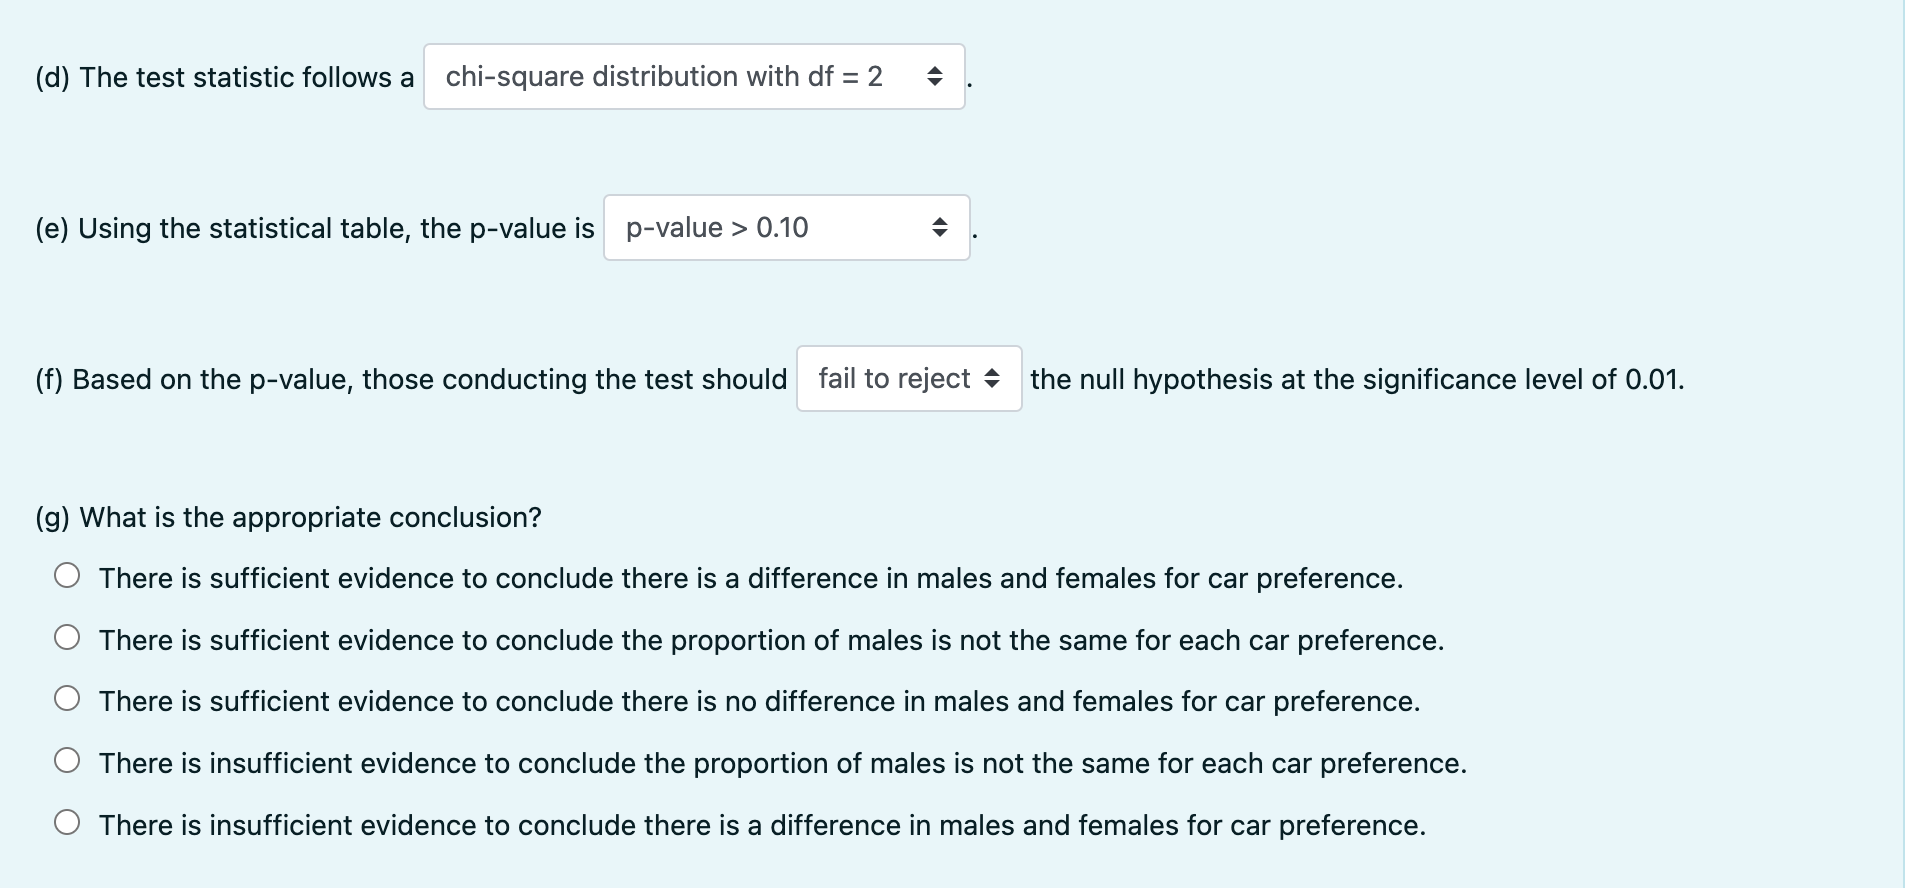Click the first conclusion option's label text
This screenshot has width=1910, height=888.
750,578
